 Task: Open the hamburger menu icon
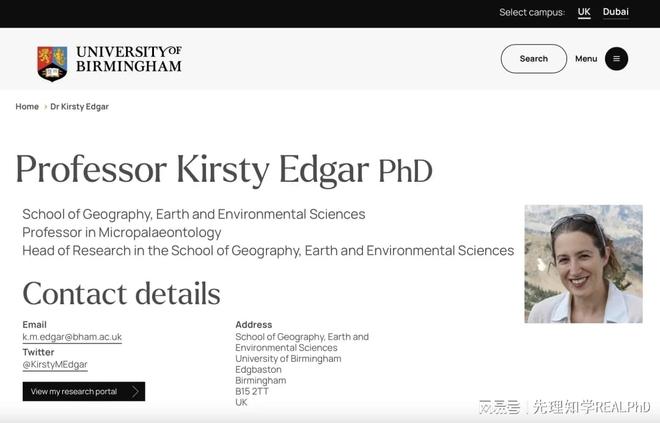pos(616,59)
